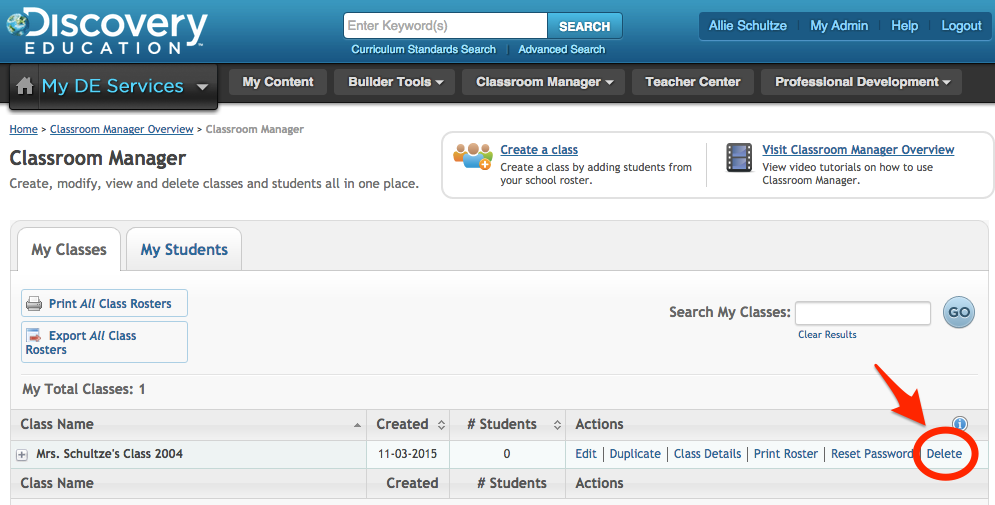995x505 pixels.
Task: Click the Search My Classes input field
Action: tap(862, 313)
